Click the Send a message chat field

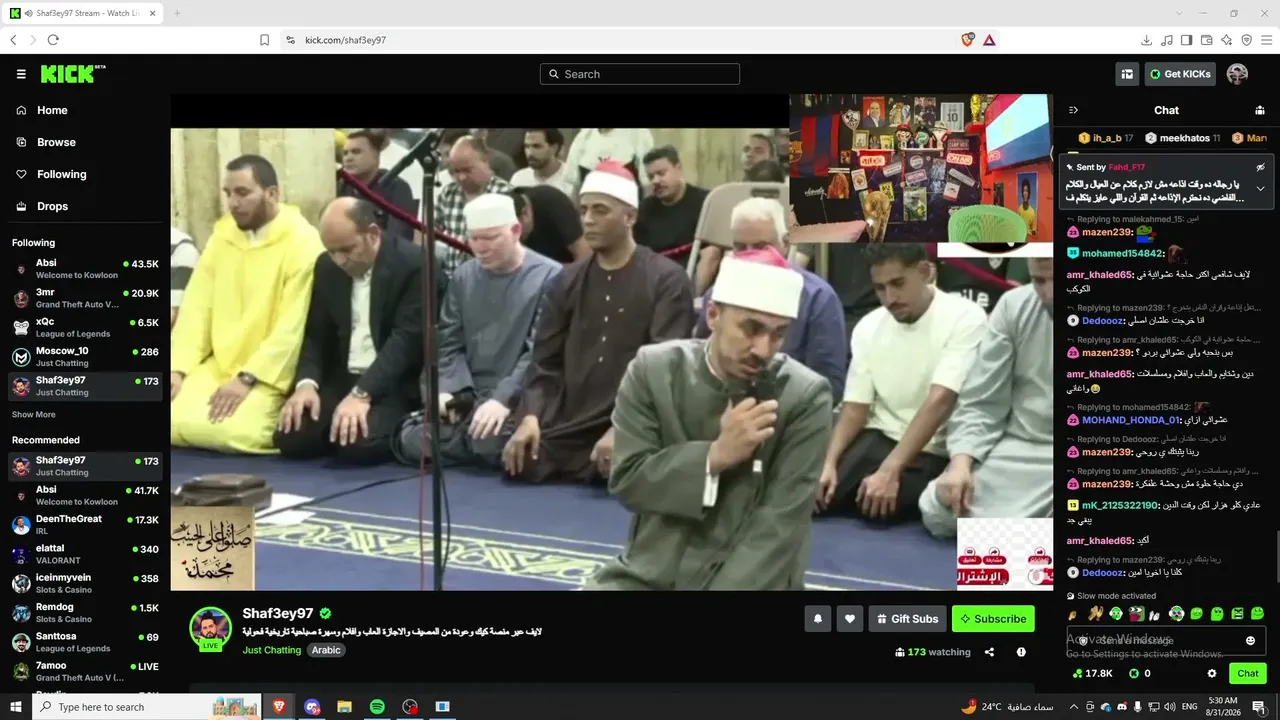1166,640
